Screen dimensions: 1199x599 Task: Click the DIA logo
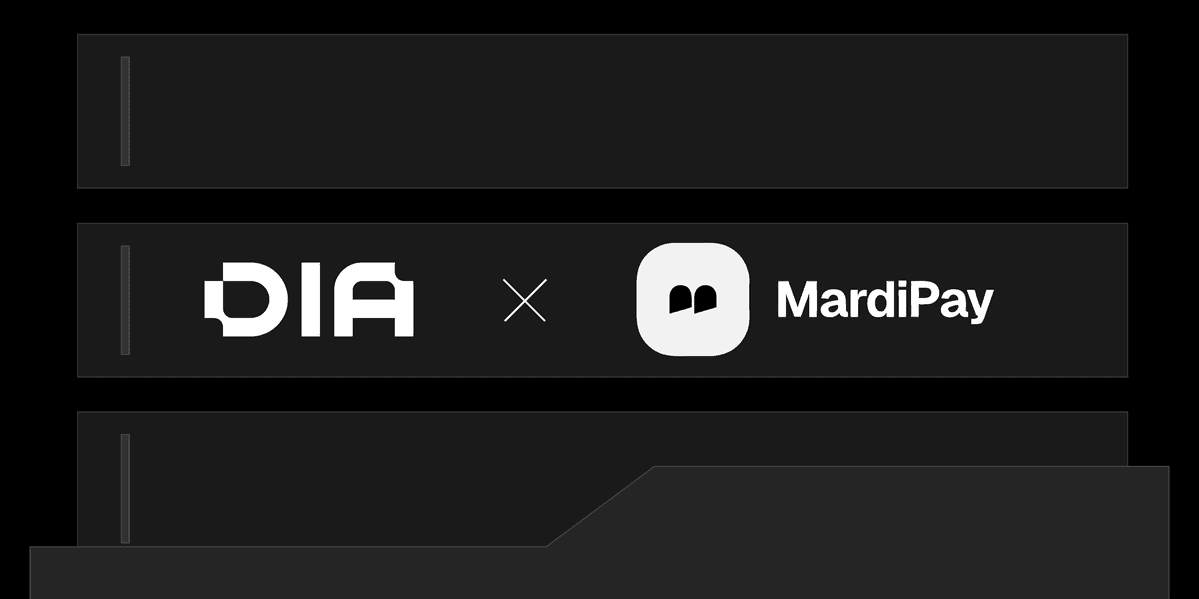tap(309, 299)
